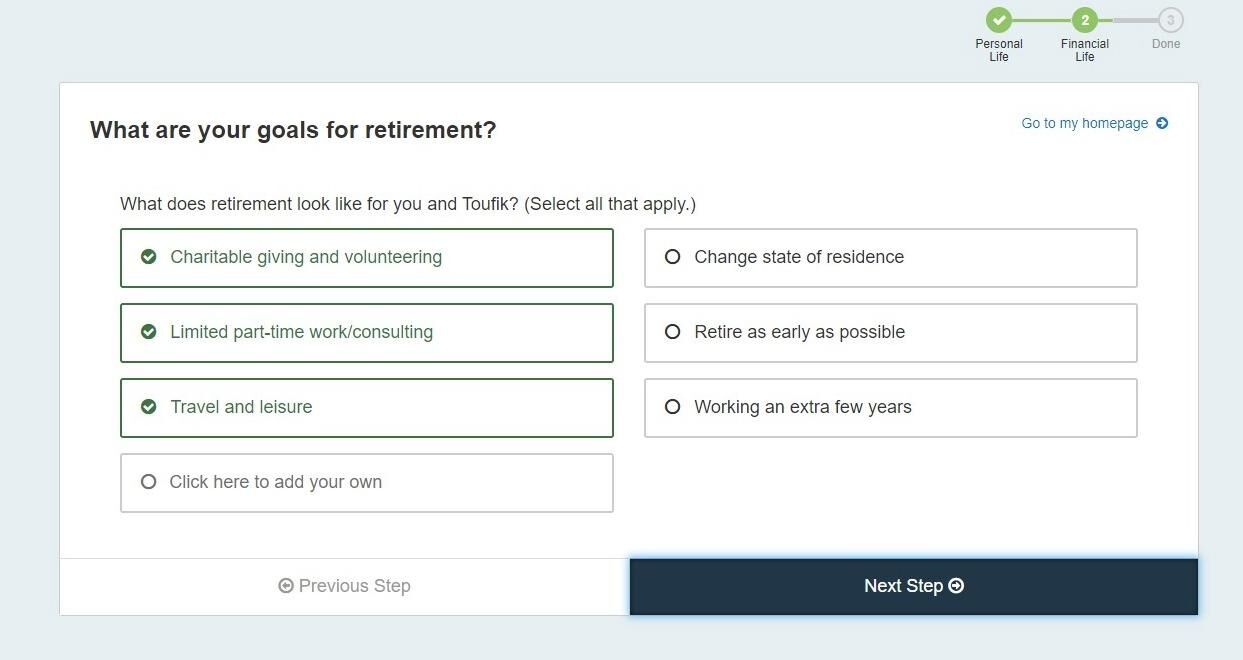Click the Personal Life step label
Viewport: 1243px width, 660px height.
point(999,50)
